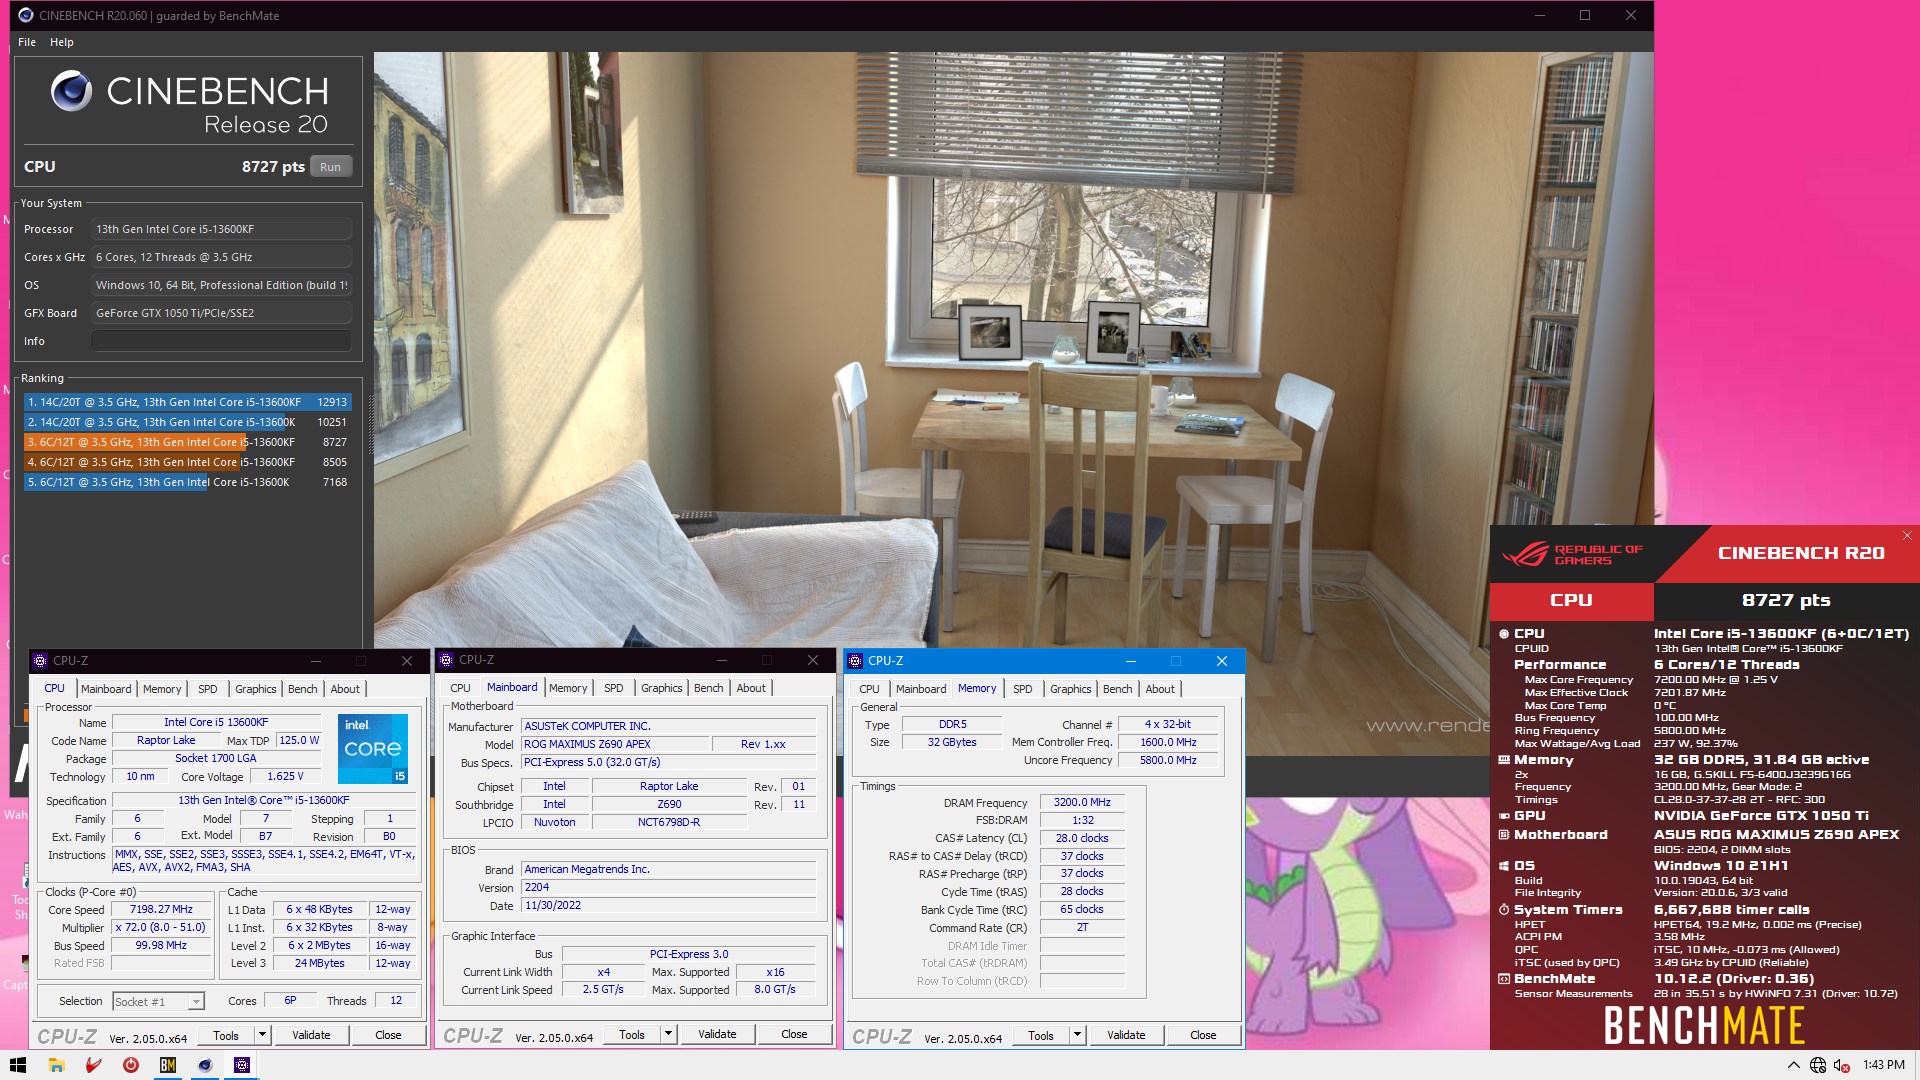The image size is (1920, 1080).
Task: Click the Model ROG MAXIMUS Z690 APEX field
Action: point(614,745)
